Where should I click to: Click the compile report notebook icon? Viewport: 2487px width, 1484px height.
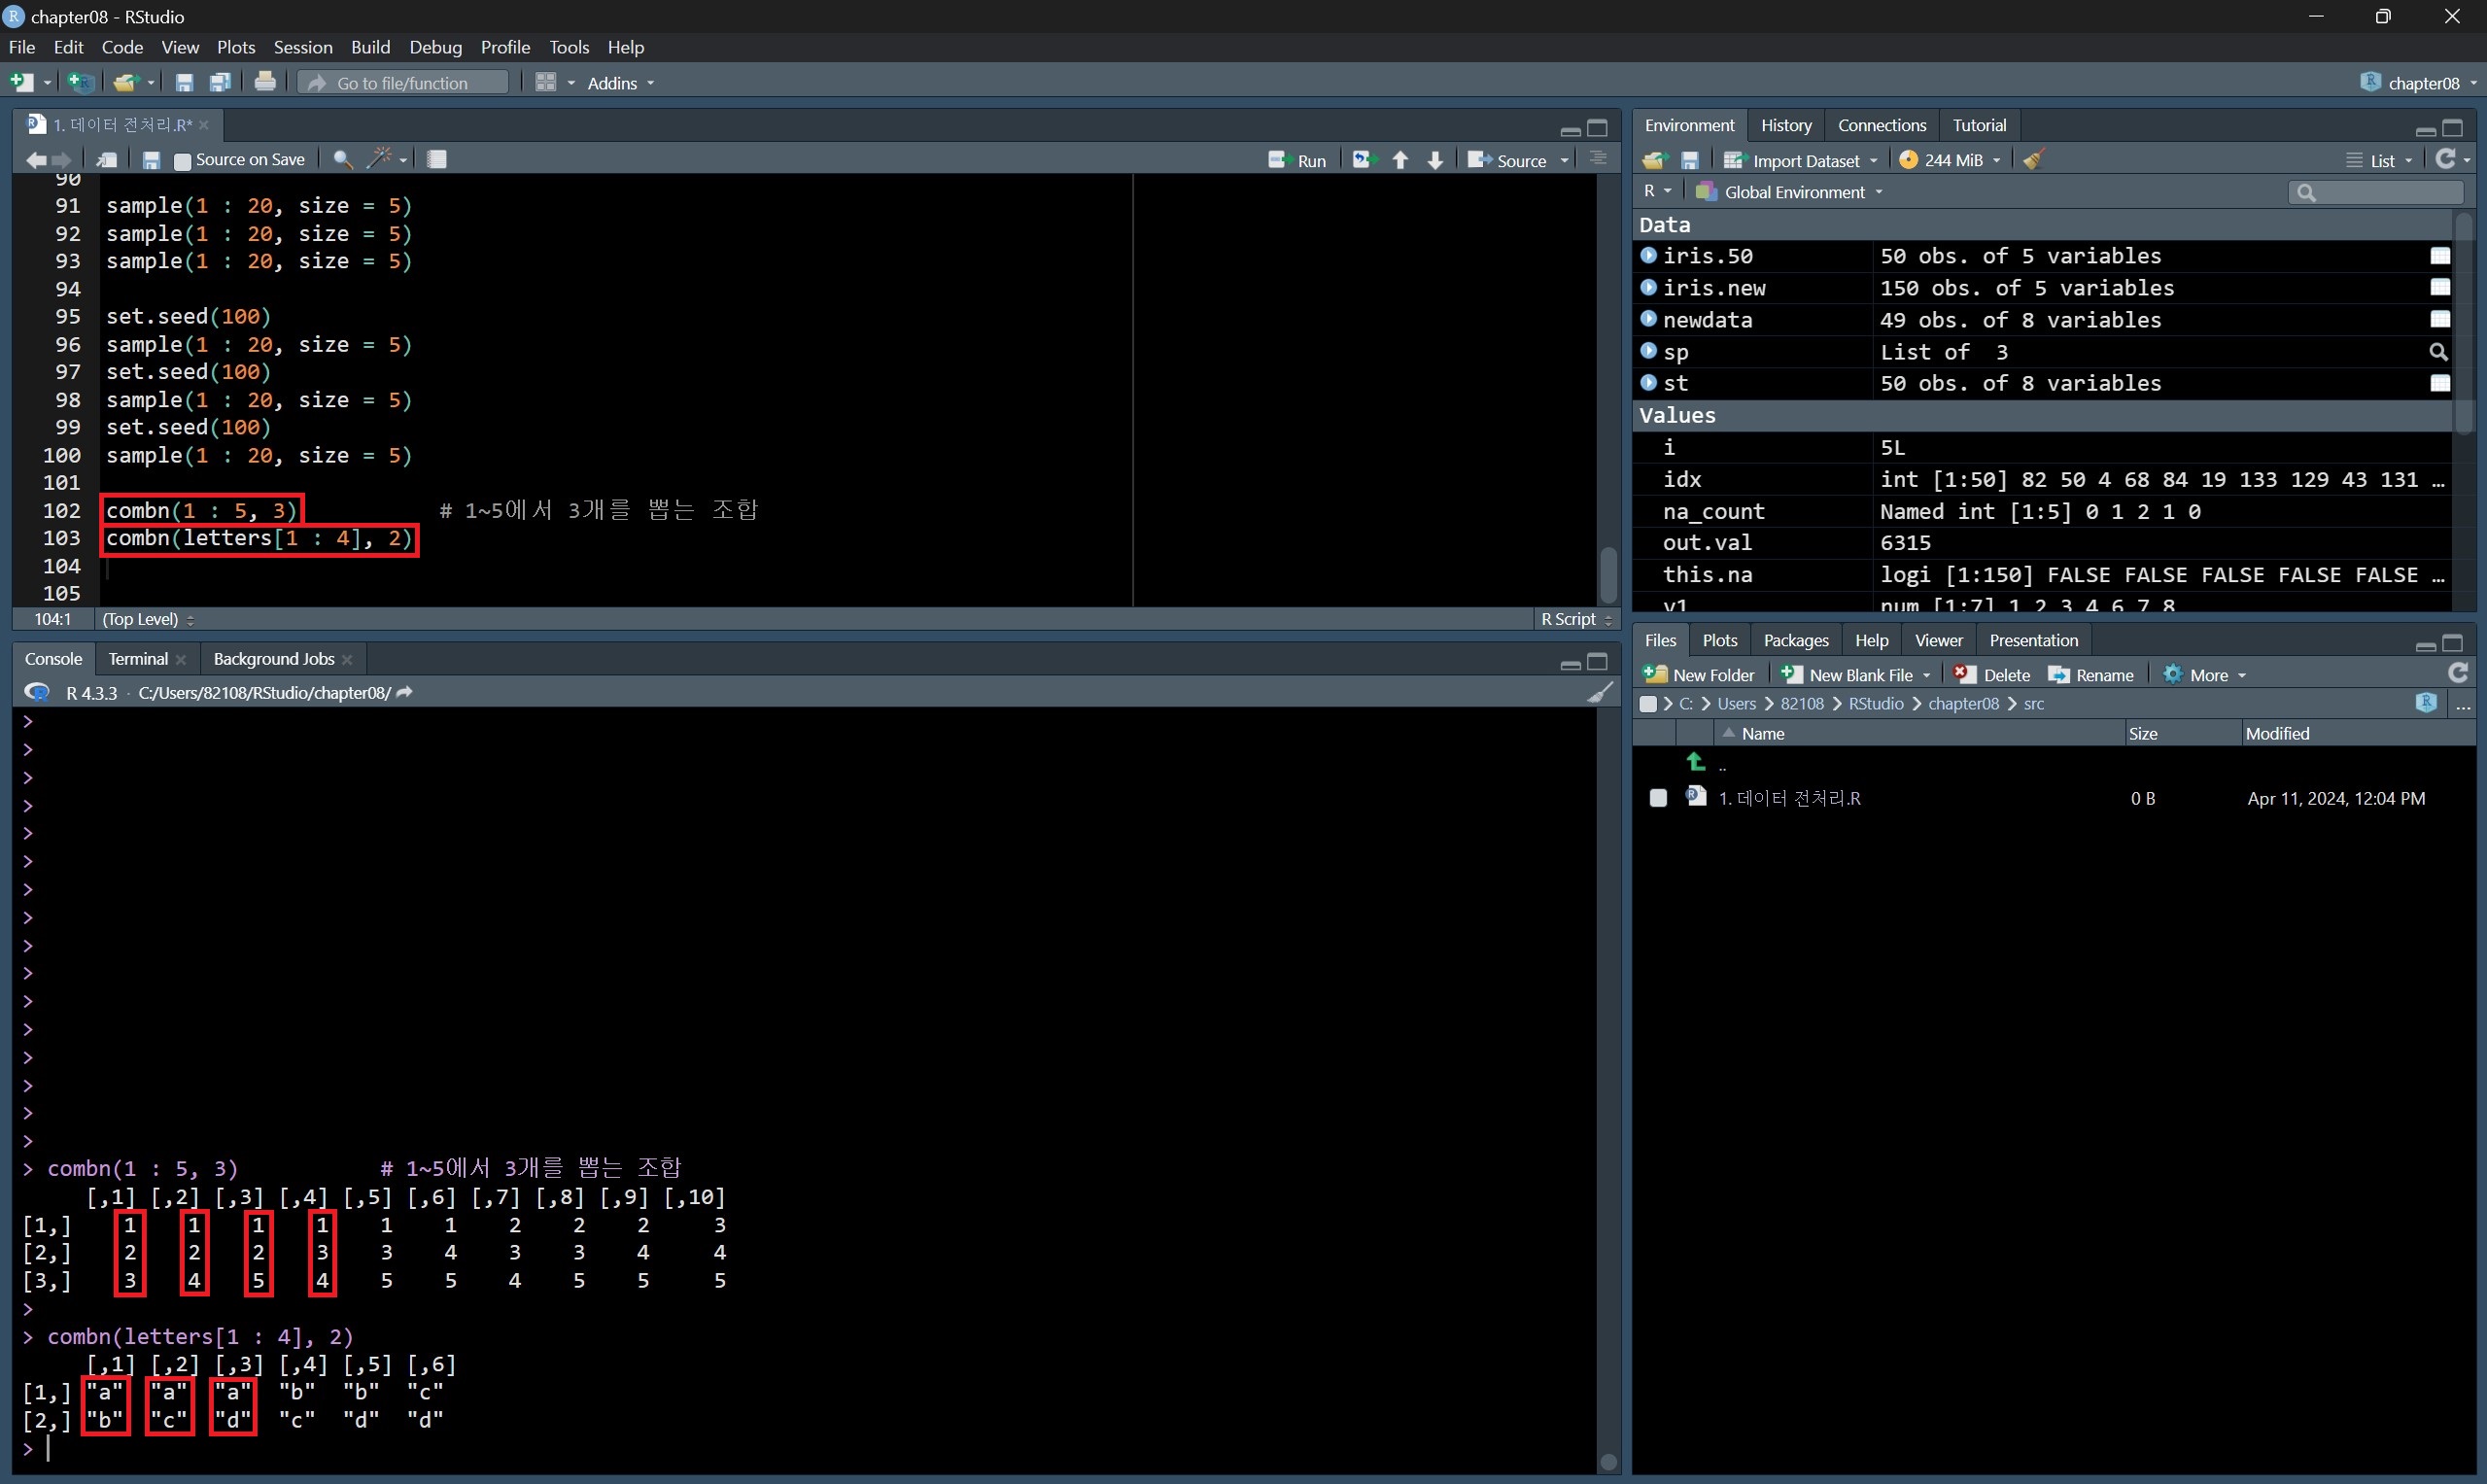click(437, 159)
